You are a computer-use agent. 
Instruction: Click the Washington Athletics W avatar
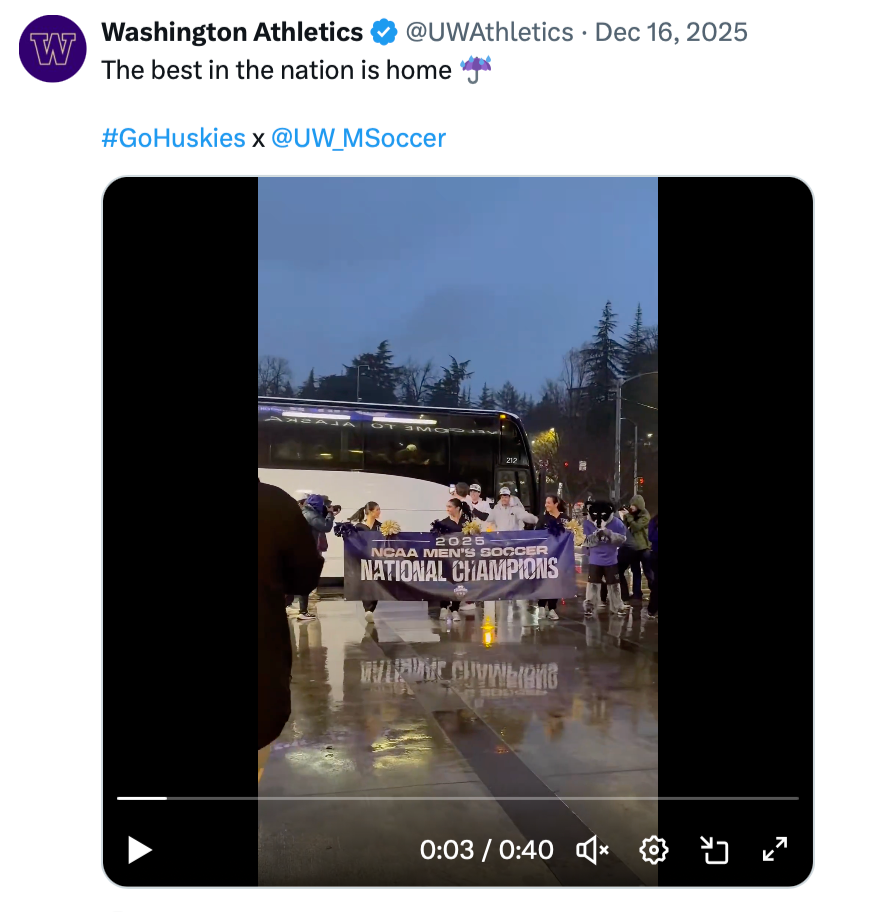pyautogui.click(x=53, y=48)
